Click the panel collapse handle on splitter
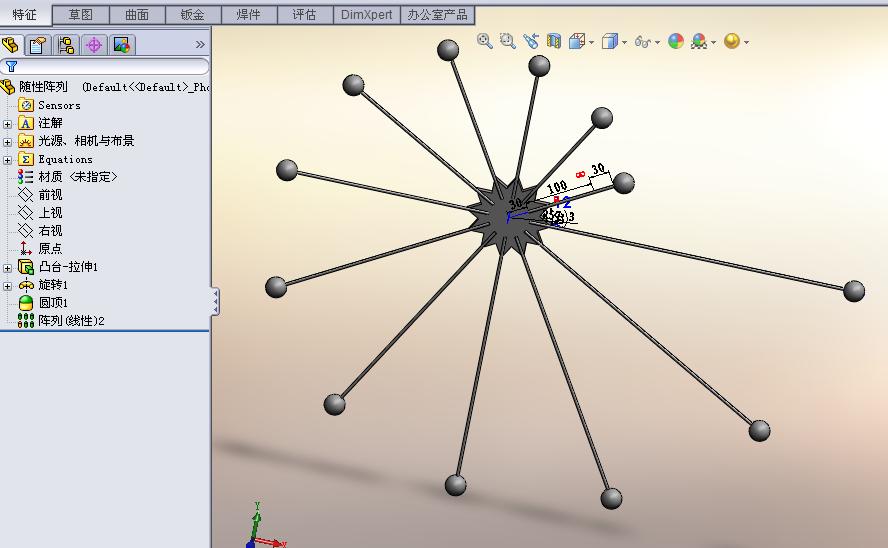 point(215,301)
